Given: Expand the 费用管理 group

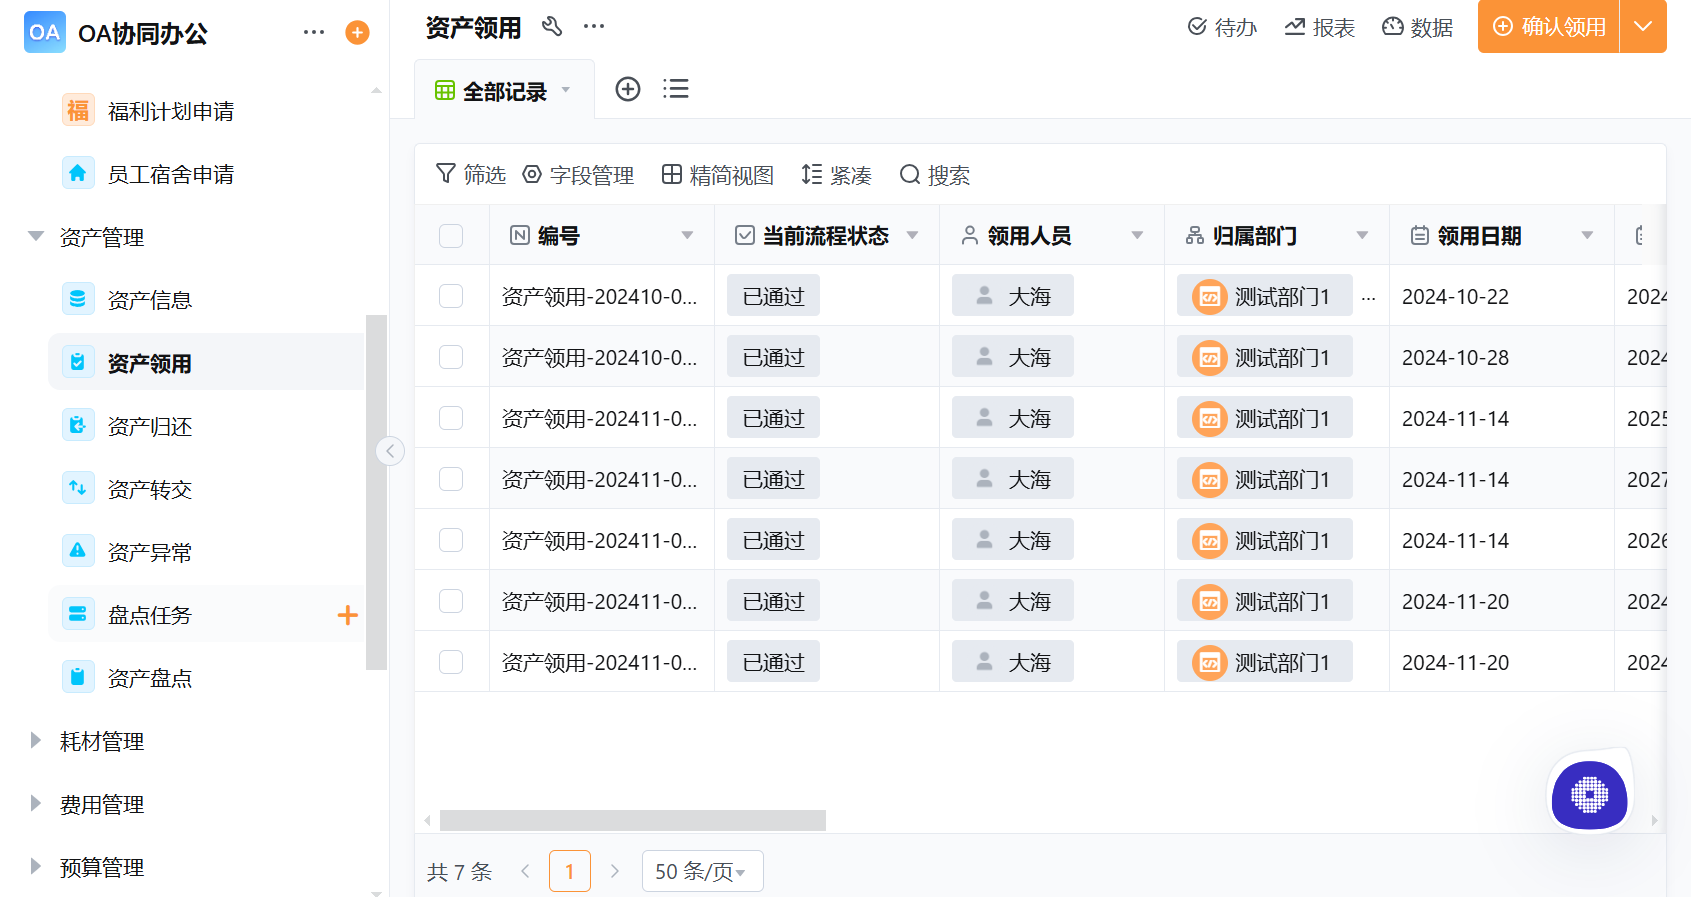Looking at the screenshot, I should pyautogui.click(x=36, y=804).
